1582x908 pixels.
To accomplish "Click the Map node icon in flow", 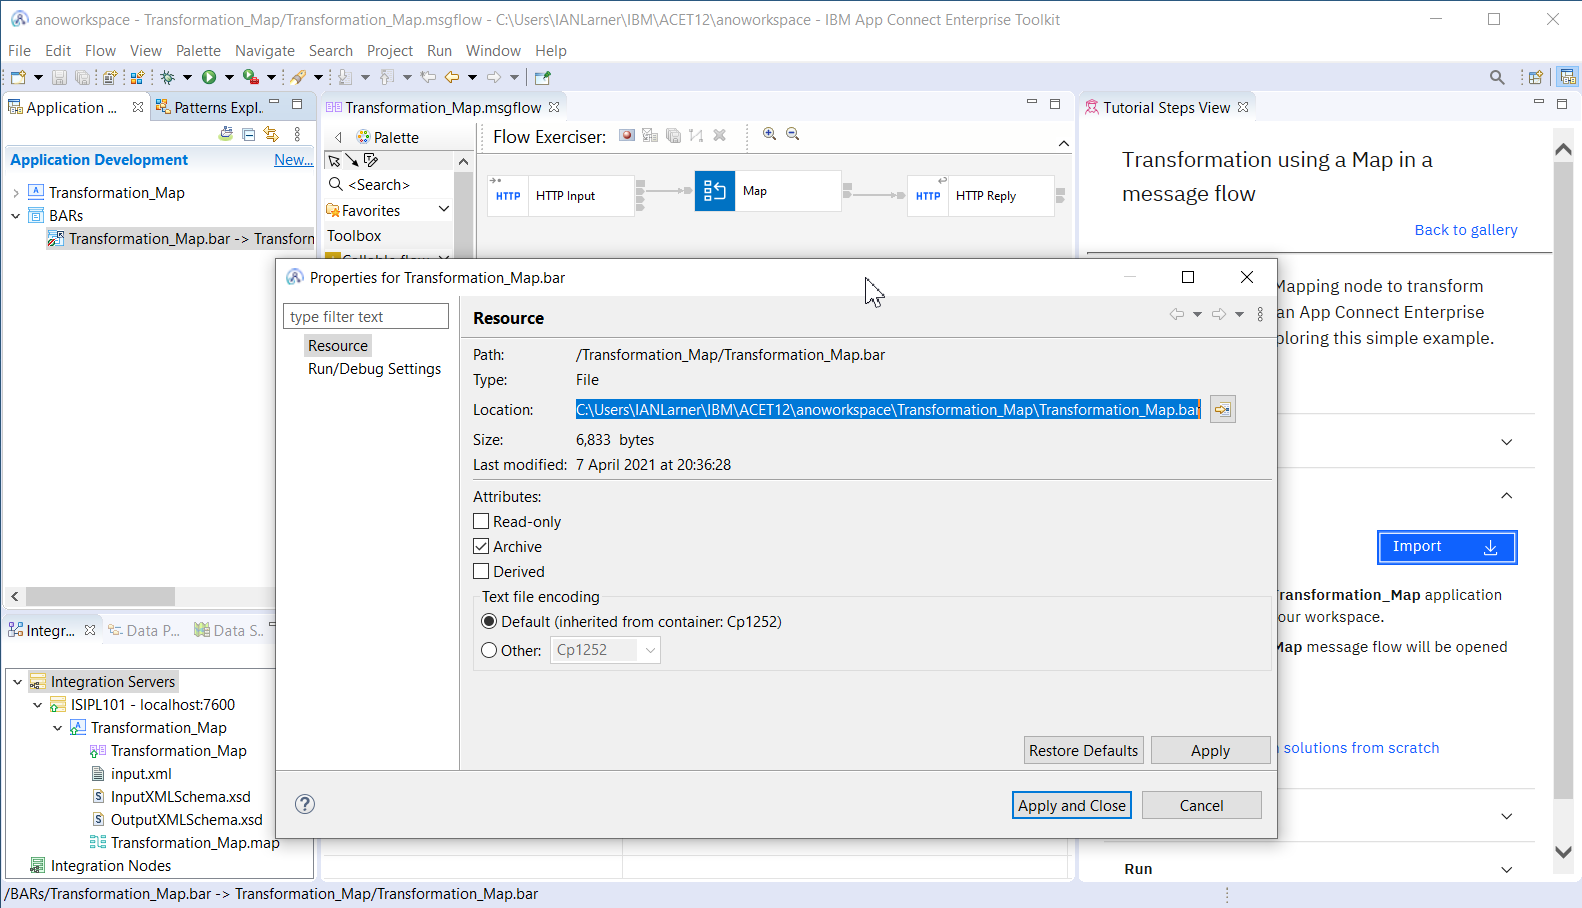I will click(x=714, y=191).
